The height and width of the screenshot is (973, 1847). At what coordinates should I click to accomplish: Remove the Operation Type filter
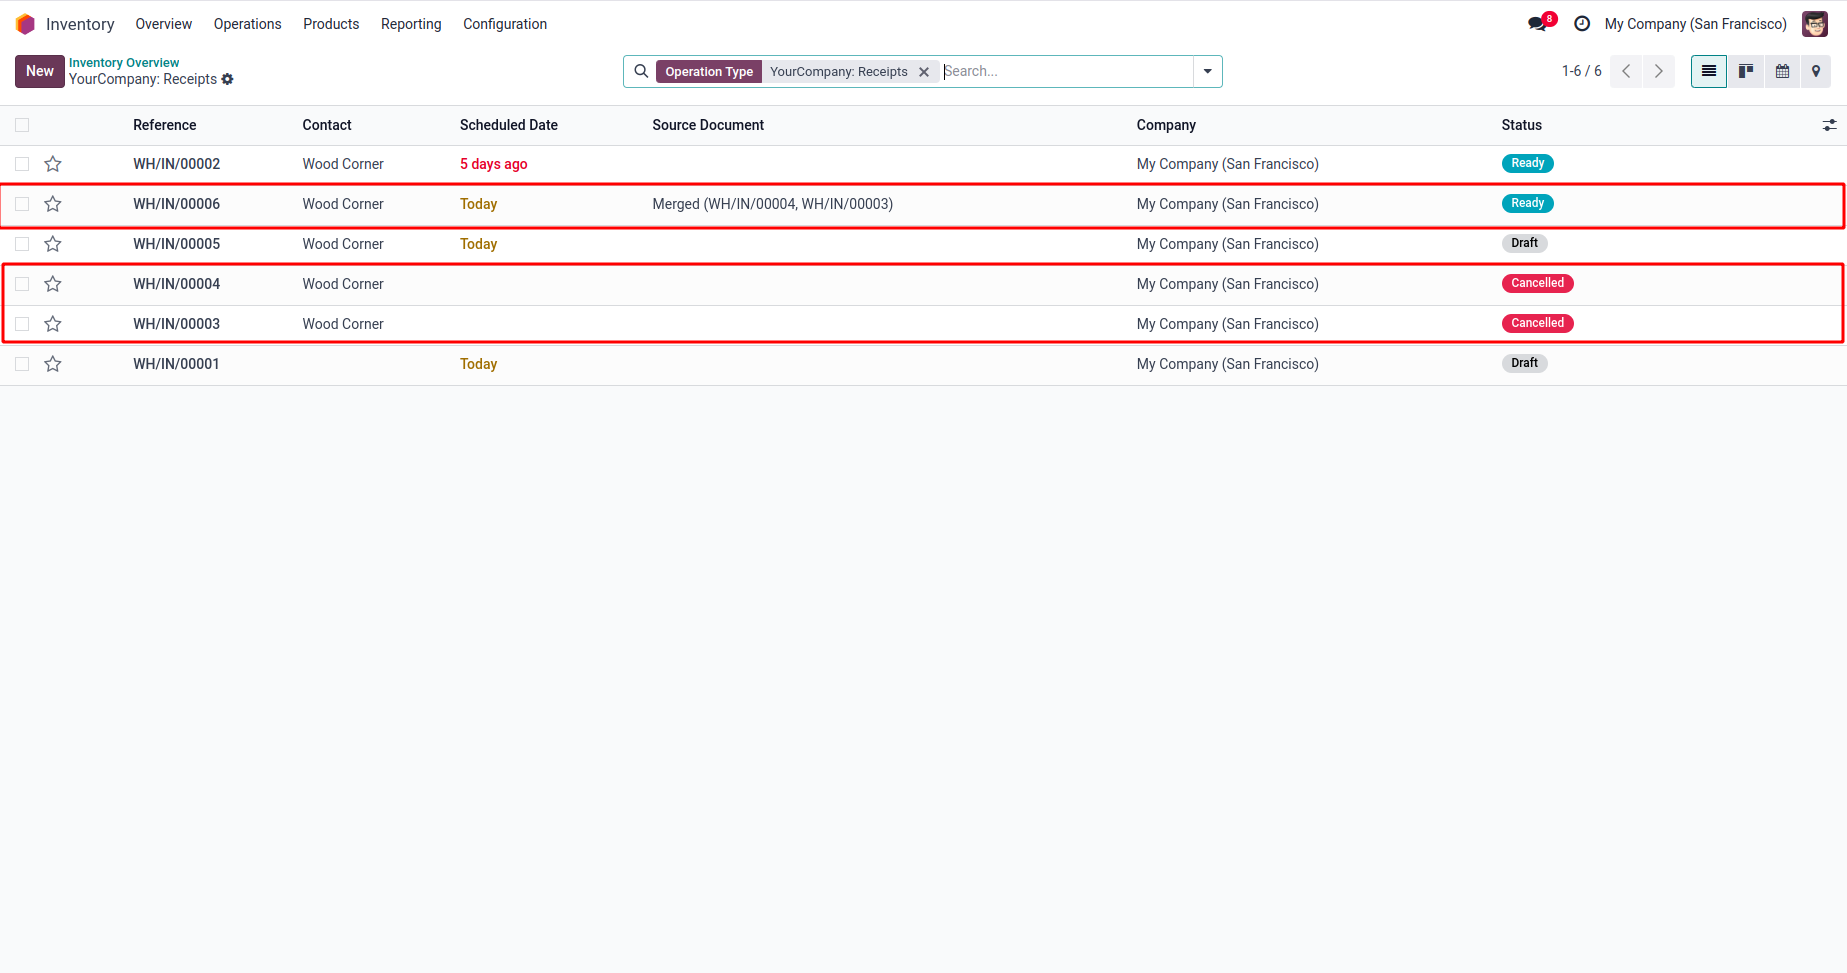click(x=924, y=72)
